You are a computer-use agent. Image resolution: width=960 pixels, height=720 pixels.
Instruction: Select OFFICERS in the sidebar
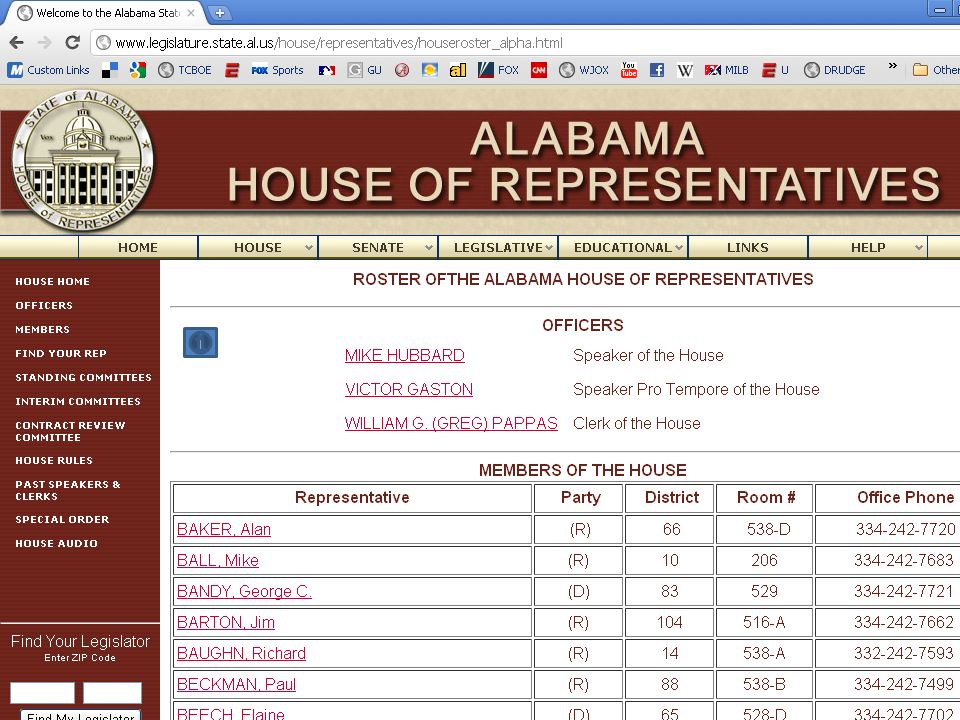(x=44, y=306)
